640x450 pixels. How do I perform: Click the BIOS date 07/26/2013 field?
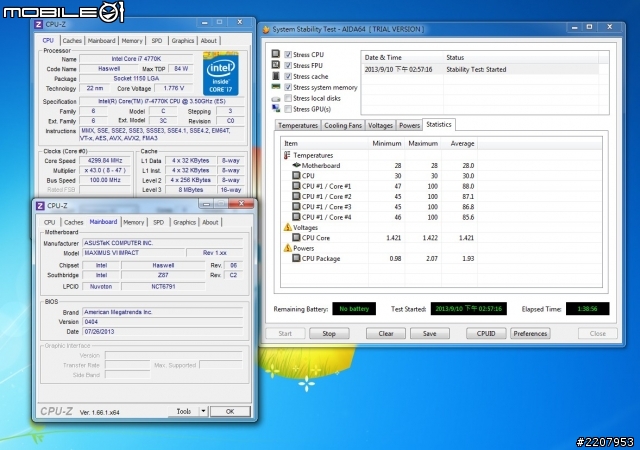click(162, 332)
